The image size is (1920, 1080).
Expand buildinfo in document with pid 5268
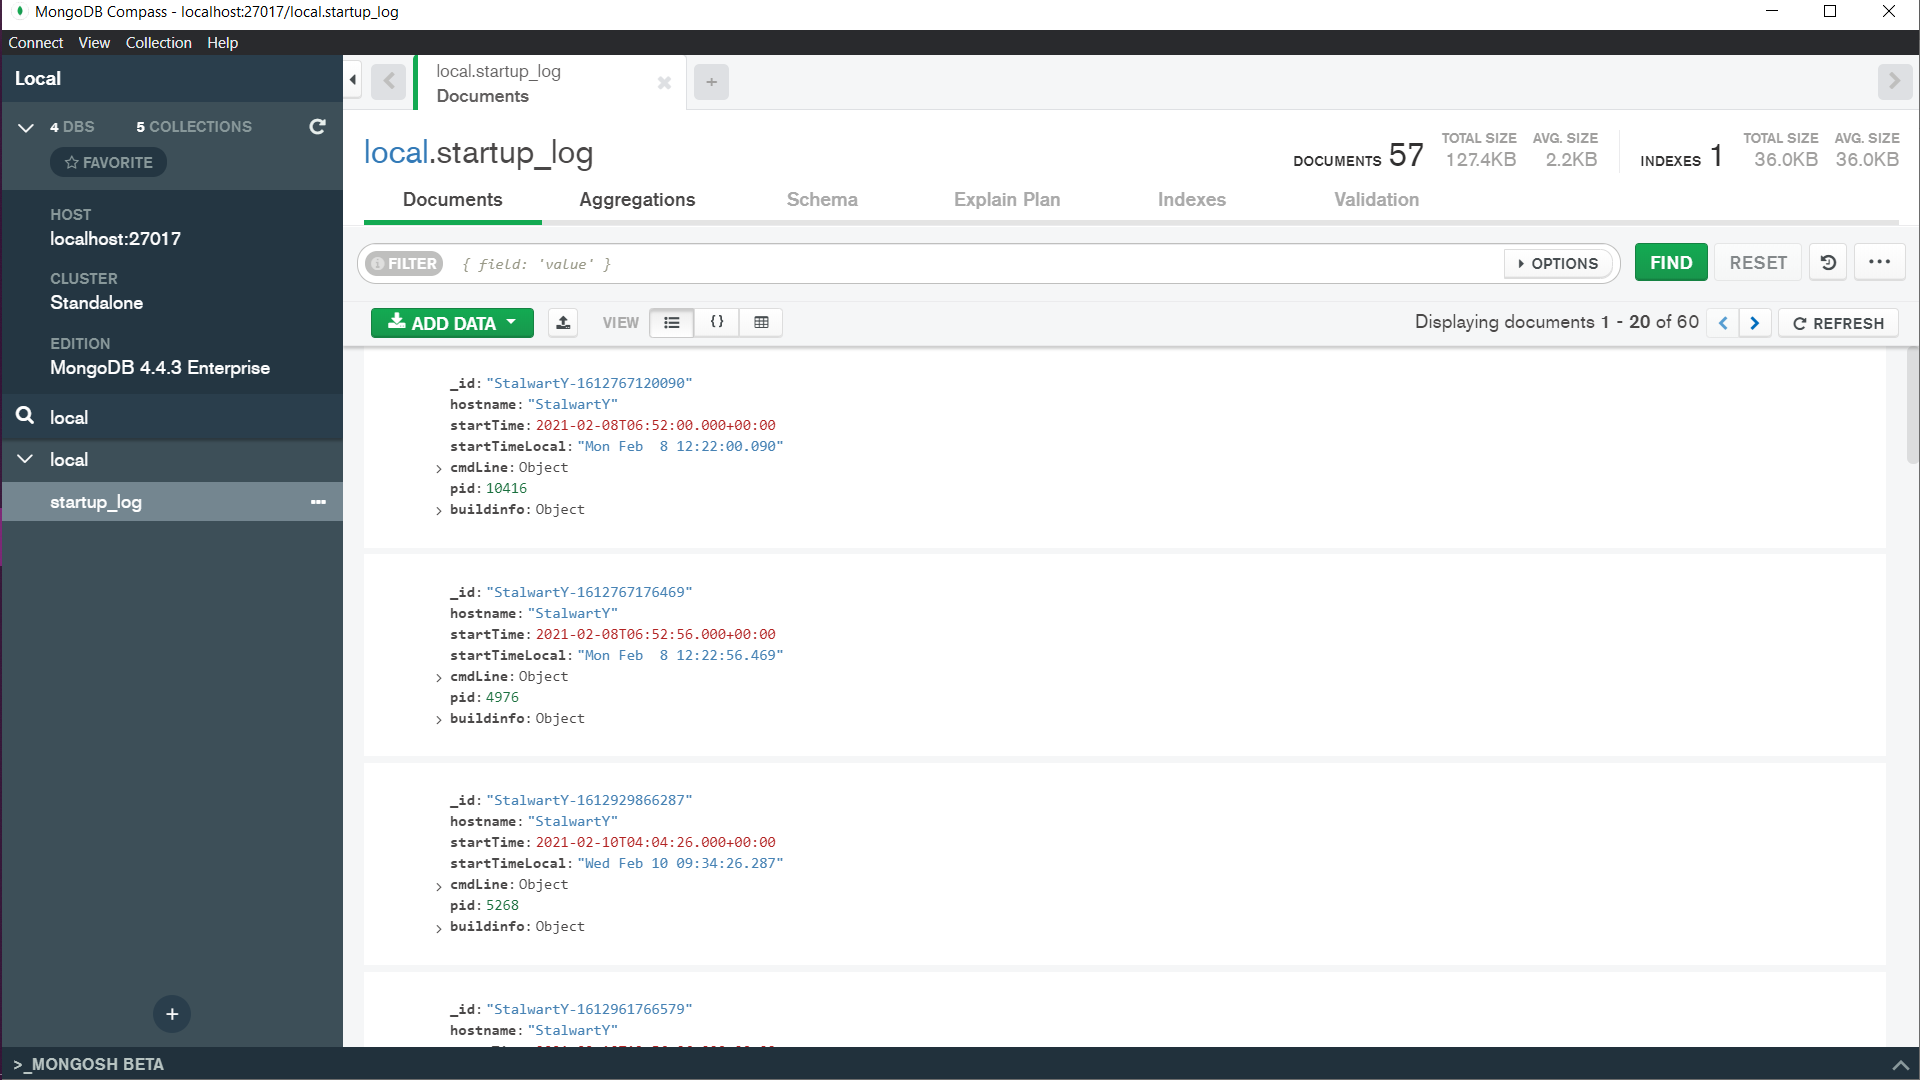coord(439,928)
